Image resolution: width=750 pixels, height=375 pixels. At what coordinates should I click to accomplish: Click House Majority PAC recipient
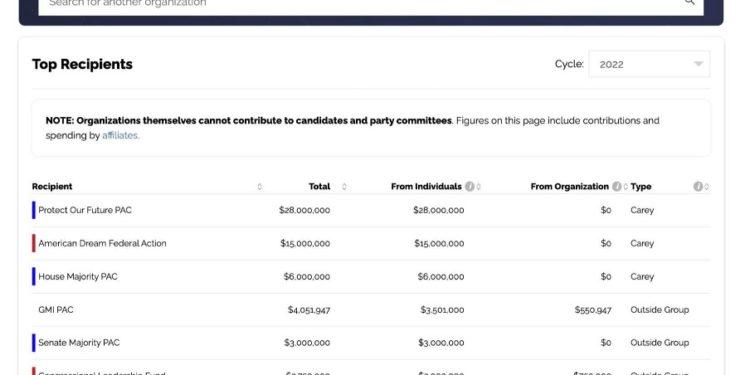(x=77, y=276)
